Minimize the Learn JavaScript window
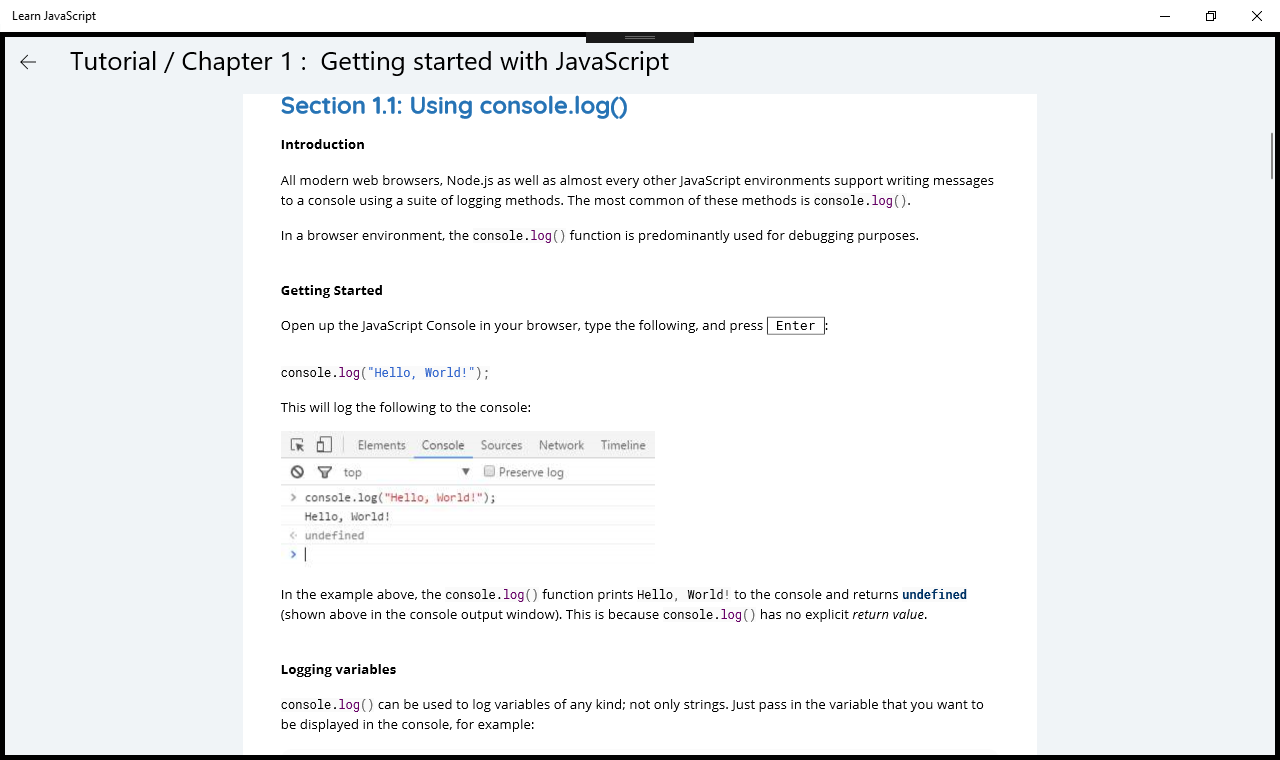The width and height of the screenshot is (1280, 760). pos(1165,16)
